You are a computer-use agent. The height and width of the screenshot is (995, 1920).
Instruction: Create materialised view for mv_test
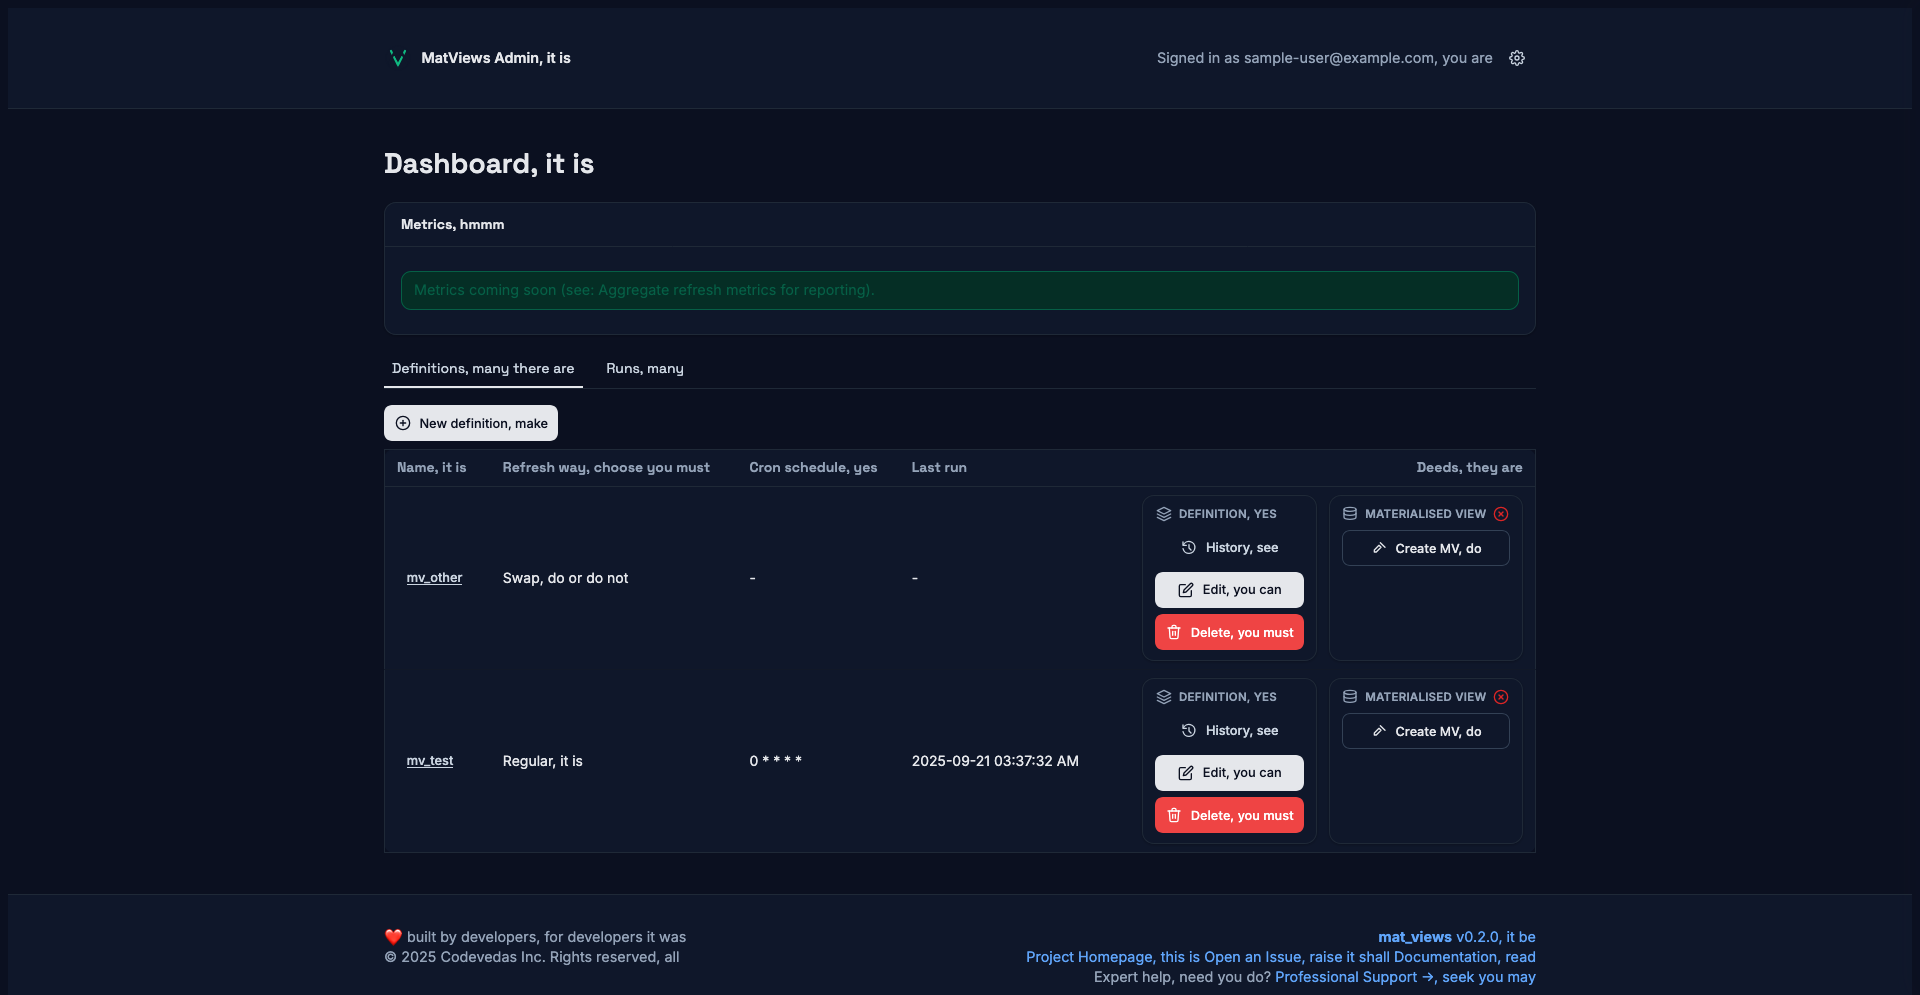pyautogui.click(x=1425, y=732)
